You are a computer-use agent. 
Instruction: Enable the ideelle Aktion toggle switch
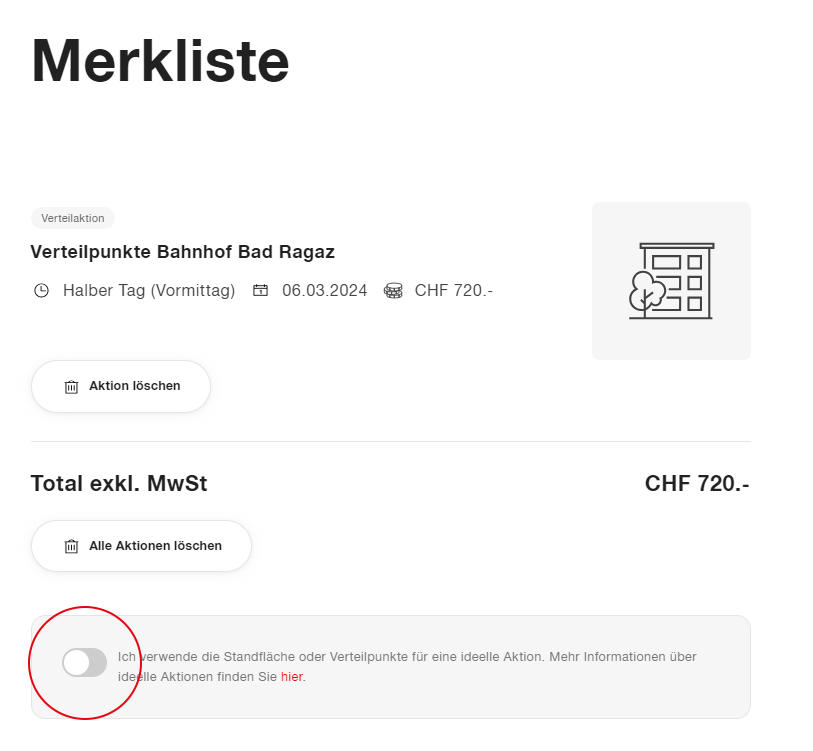coord(84,662)
